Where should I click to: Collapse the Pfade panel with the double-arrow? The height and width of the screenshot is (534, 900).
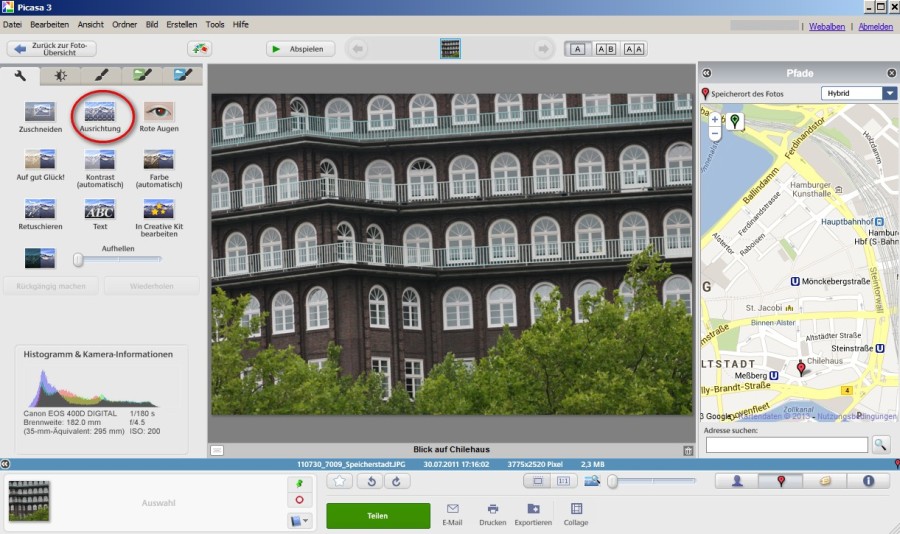coord(706,73)
